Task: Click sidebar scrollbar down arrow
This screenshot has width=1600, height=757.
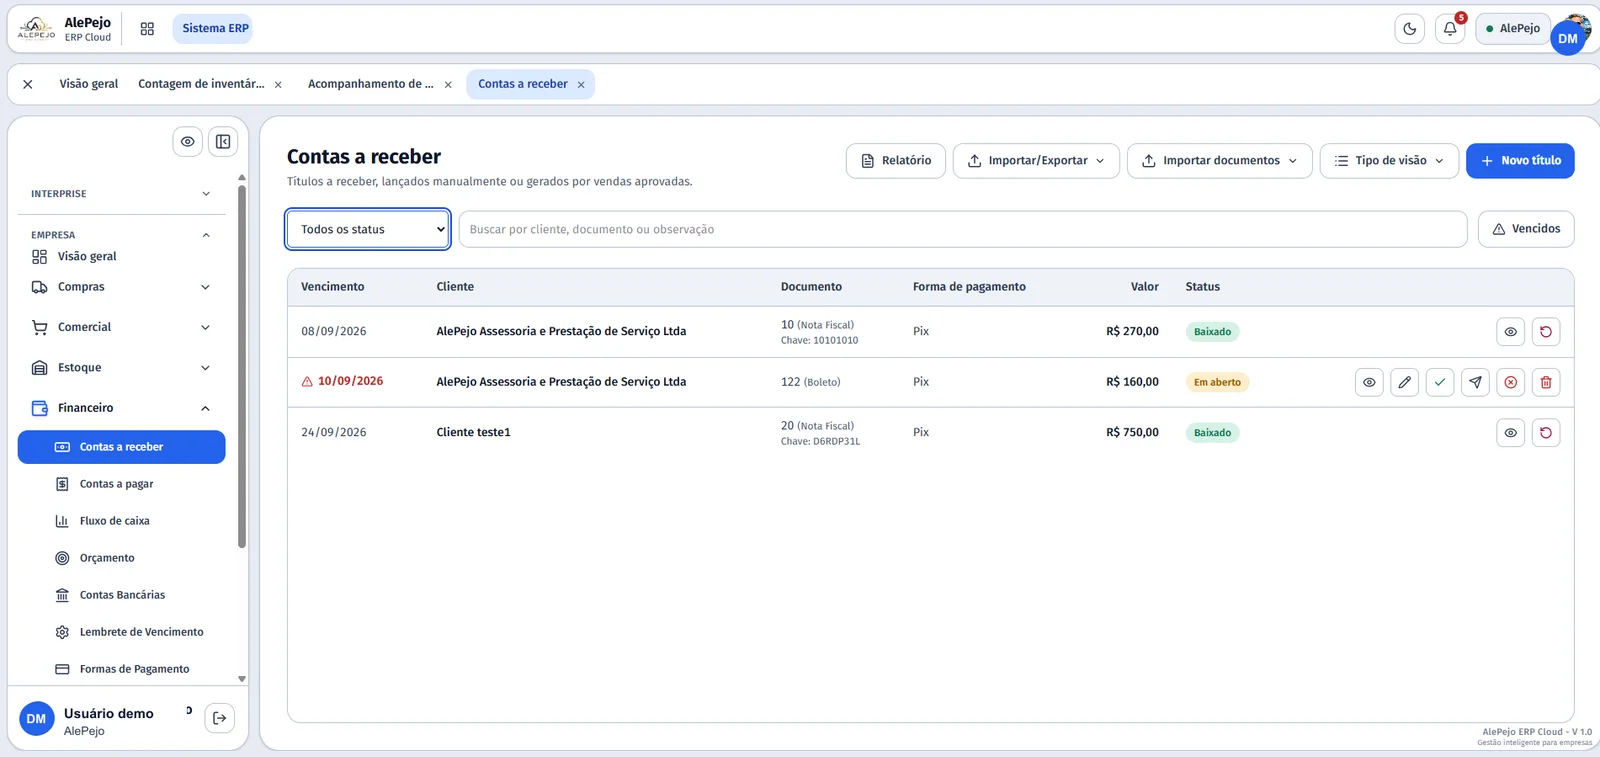Action: [x=242, y=679]
